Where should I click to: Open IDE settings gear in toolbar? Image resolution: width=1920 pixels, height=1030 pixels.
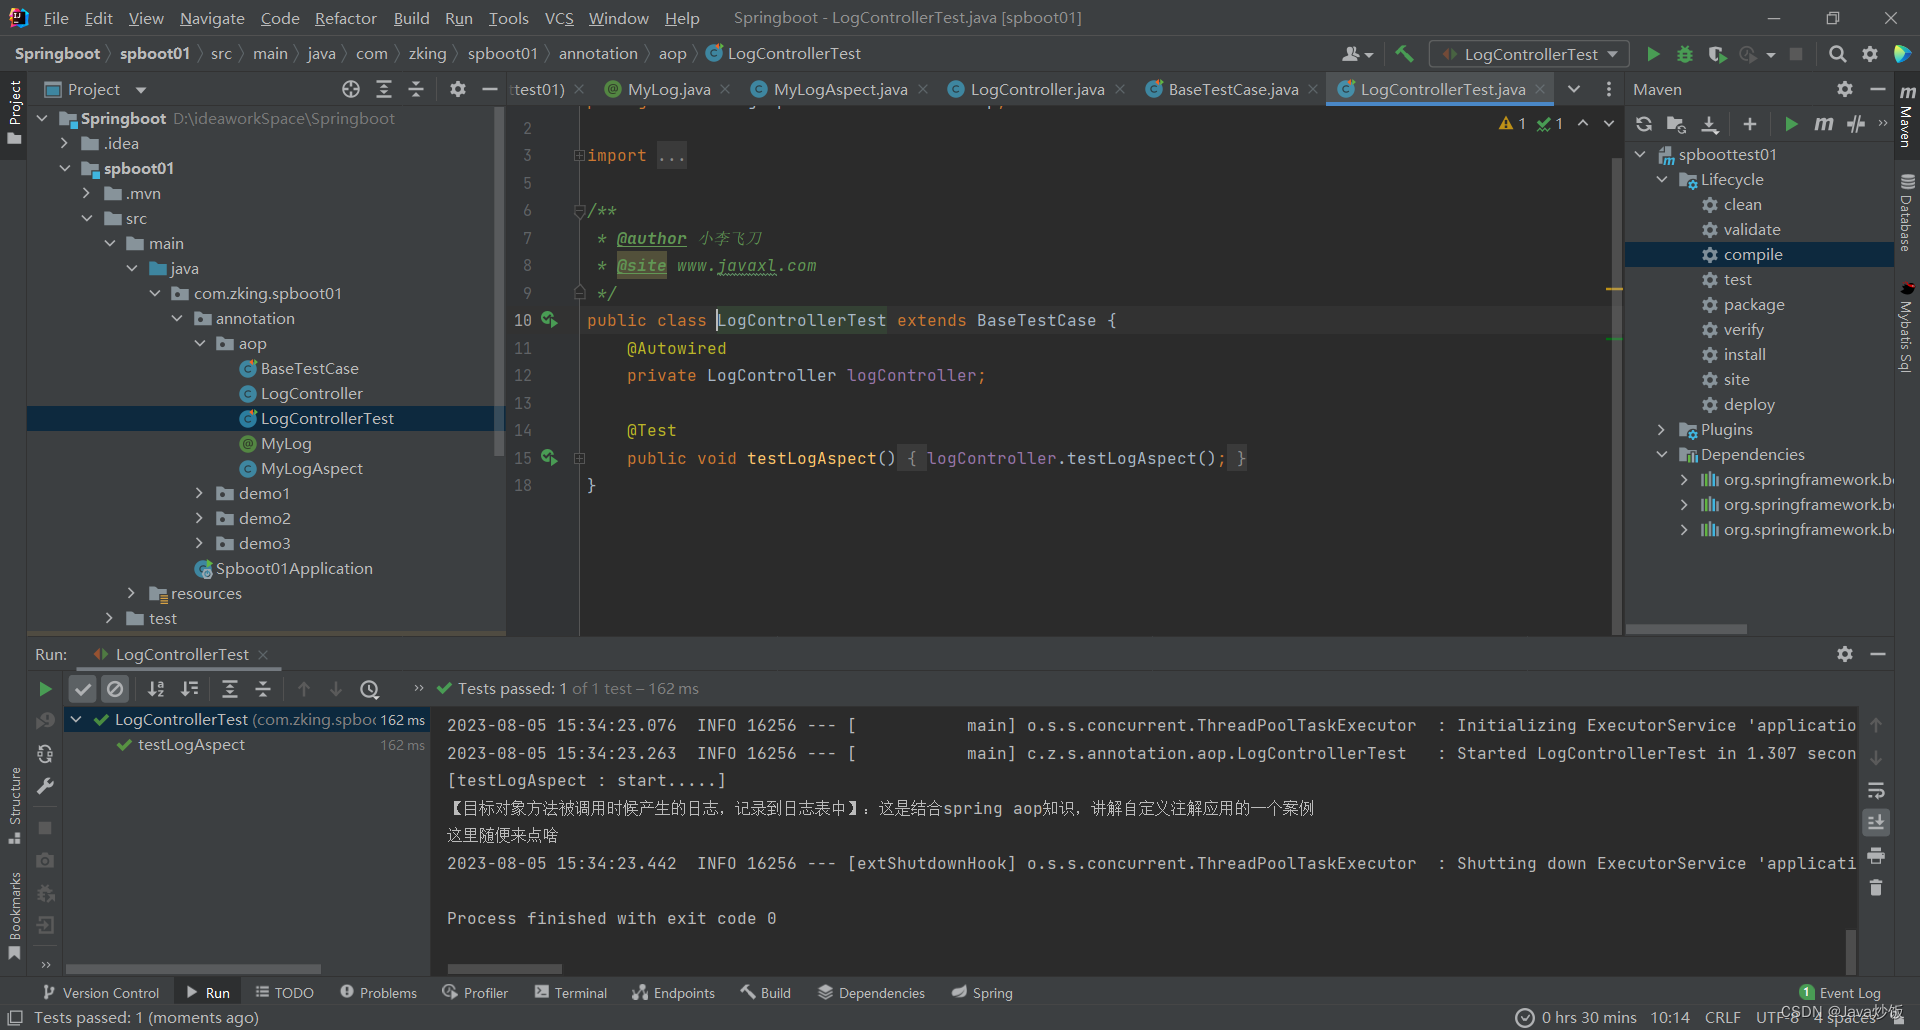[1870, 54]
